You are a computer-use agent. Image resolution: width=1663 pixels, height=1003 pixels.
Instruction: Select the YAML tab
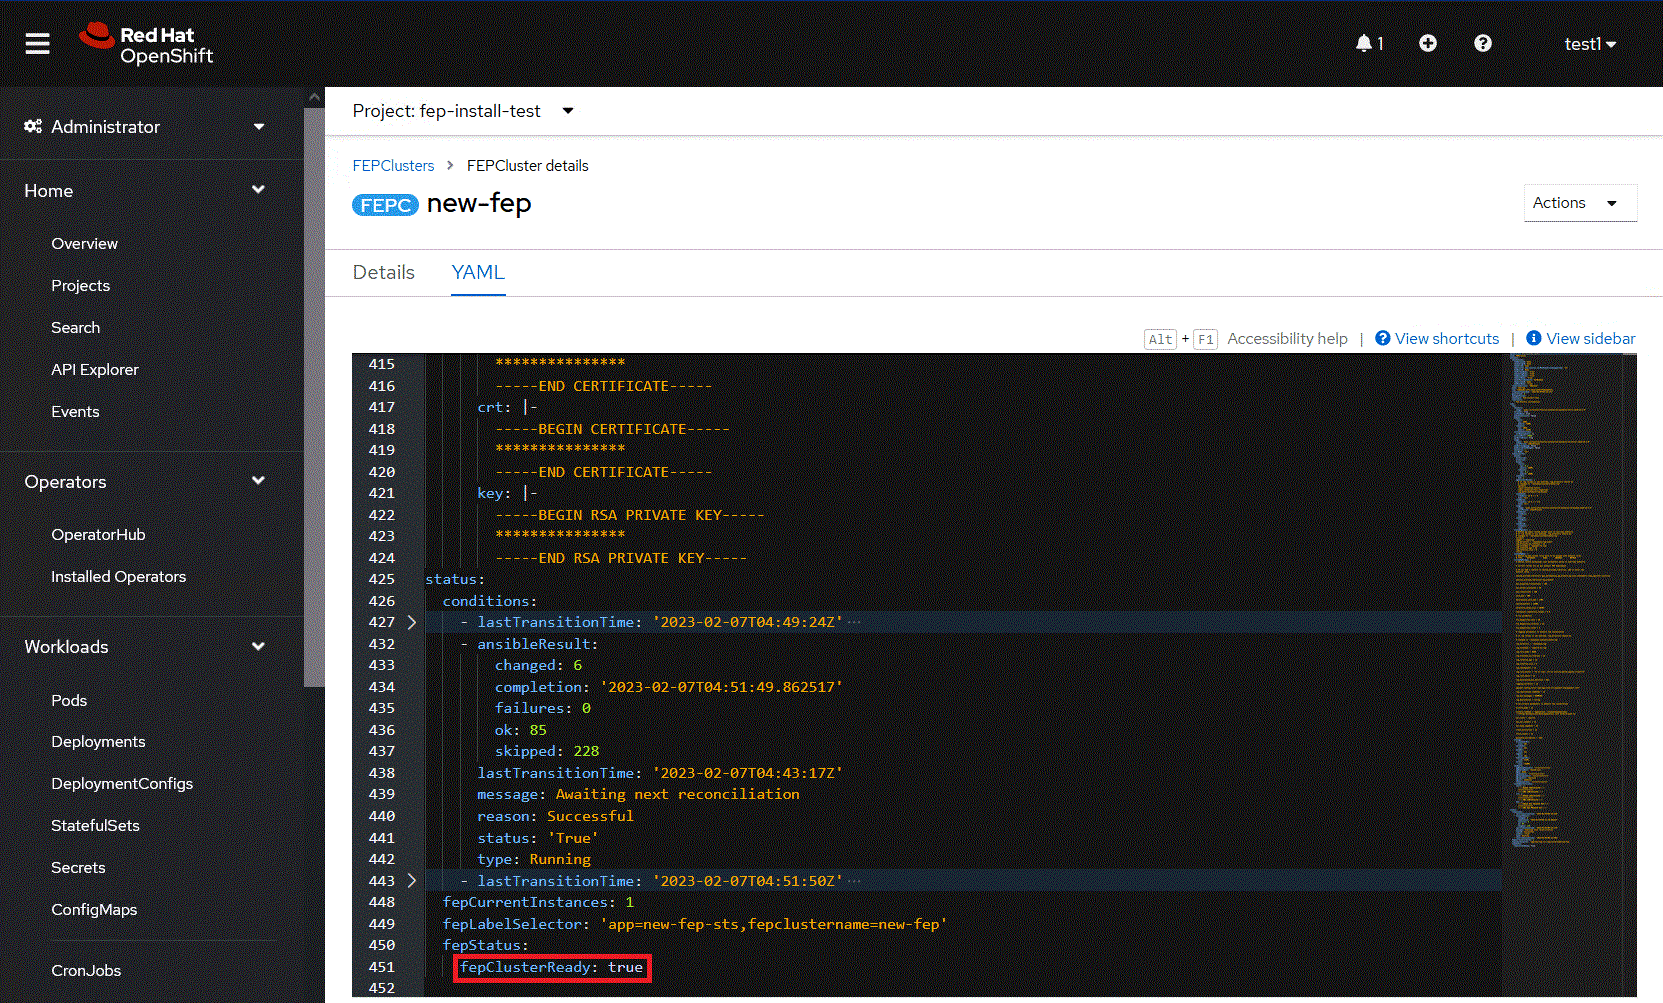click(478, 273)
